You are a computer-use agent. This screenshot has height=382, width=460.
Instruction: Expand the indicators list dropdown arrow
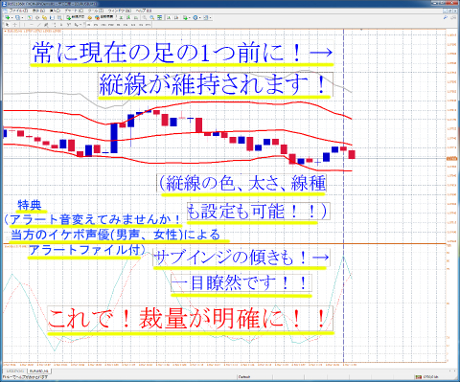[x=190, y=18]
